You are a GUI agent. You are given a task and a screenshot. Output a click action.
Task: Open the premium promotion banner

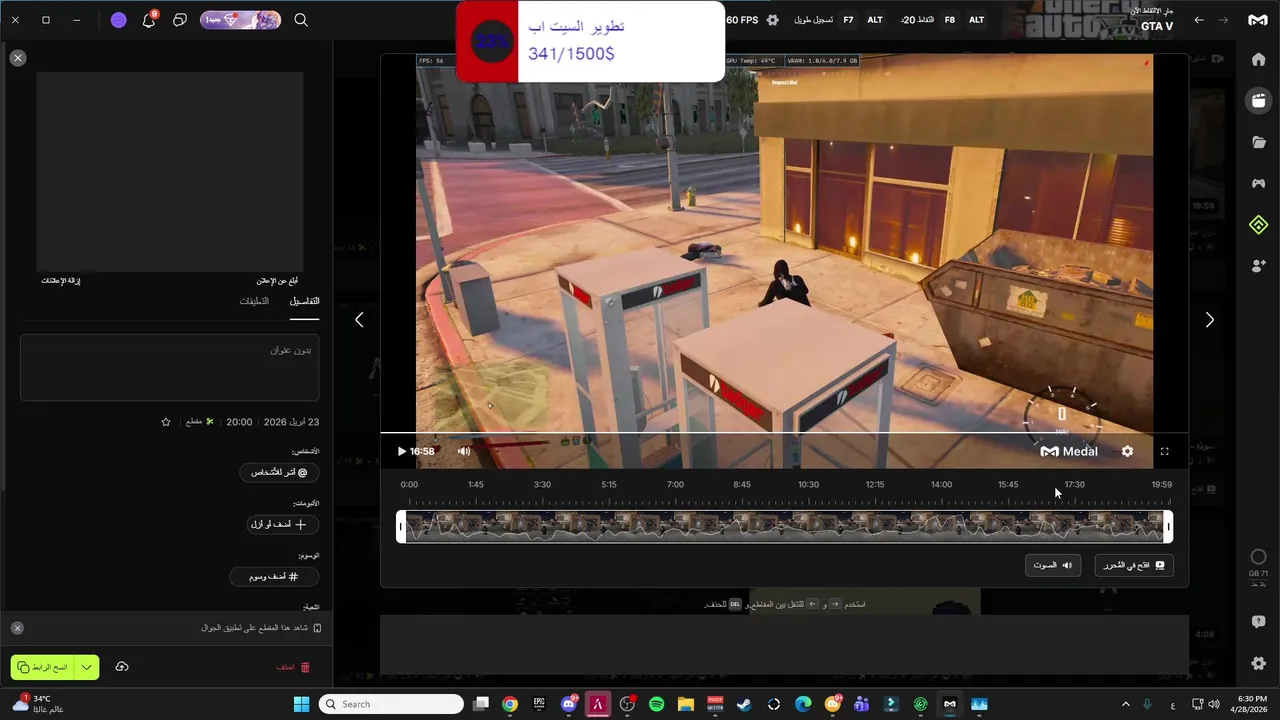coord(240,20)
